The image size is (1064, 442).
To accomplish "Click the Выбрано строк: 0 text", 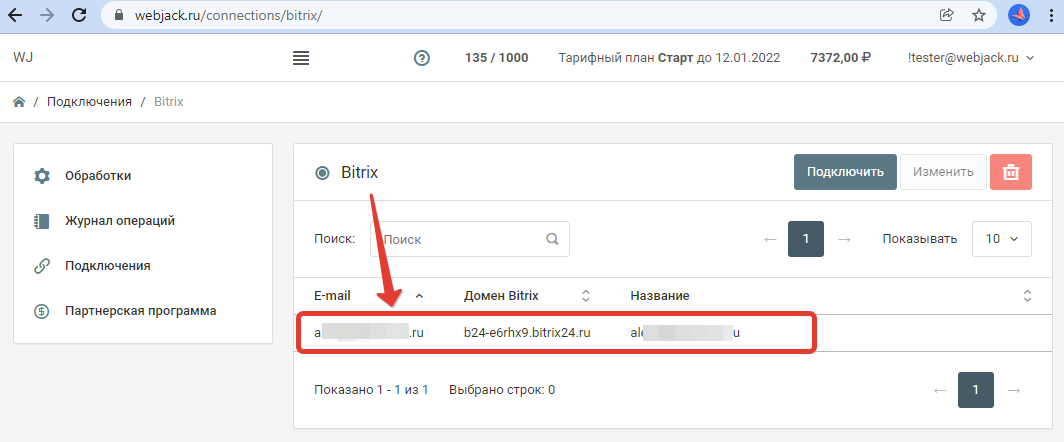I will coord(502,390).
